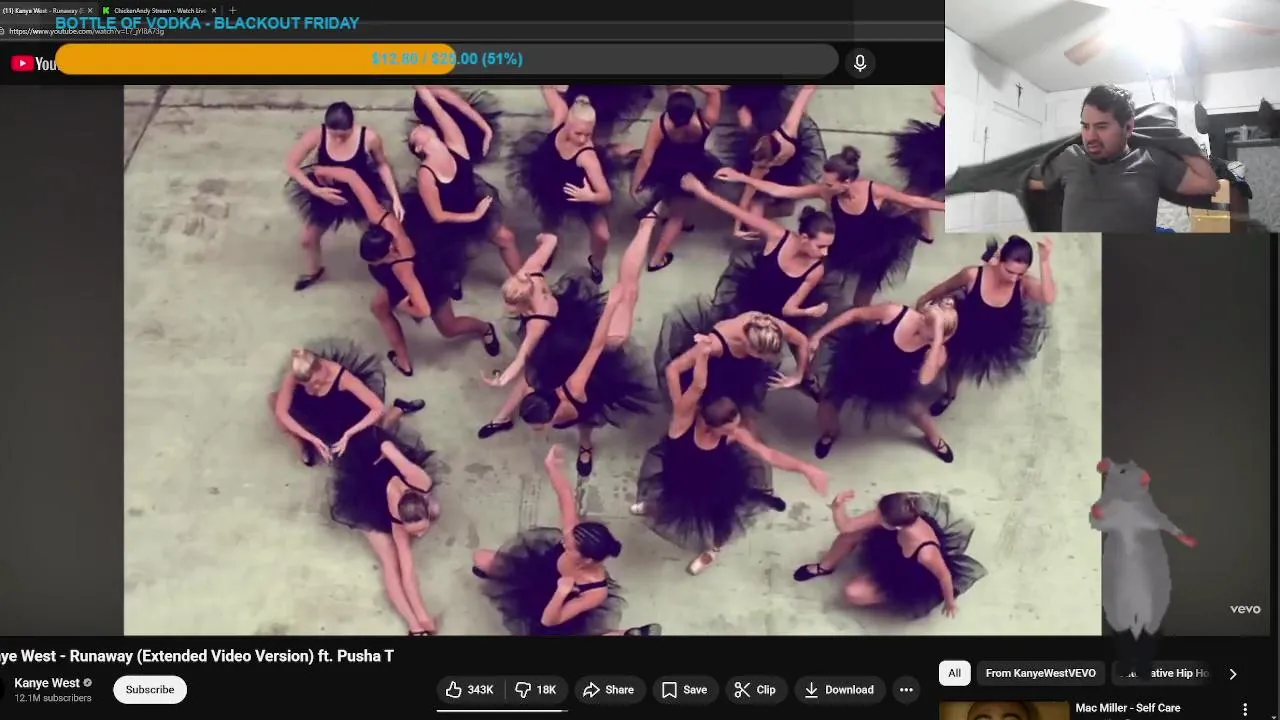1280x720 pixels.
Task: Share the Runaway video
Action: pyautogui.click(x=608, y=690)
